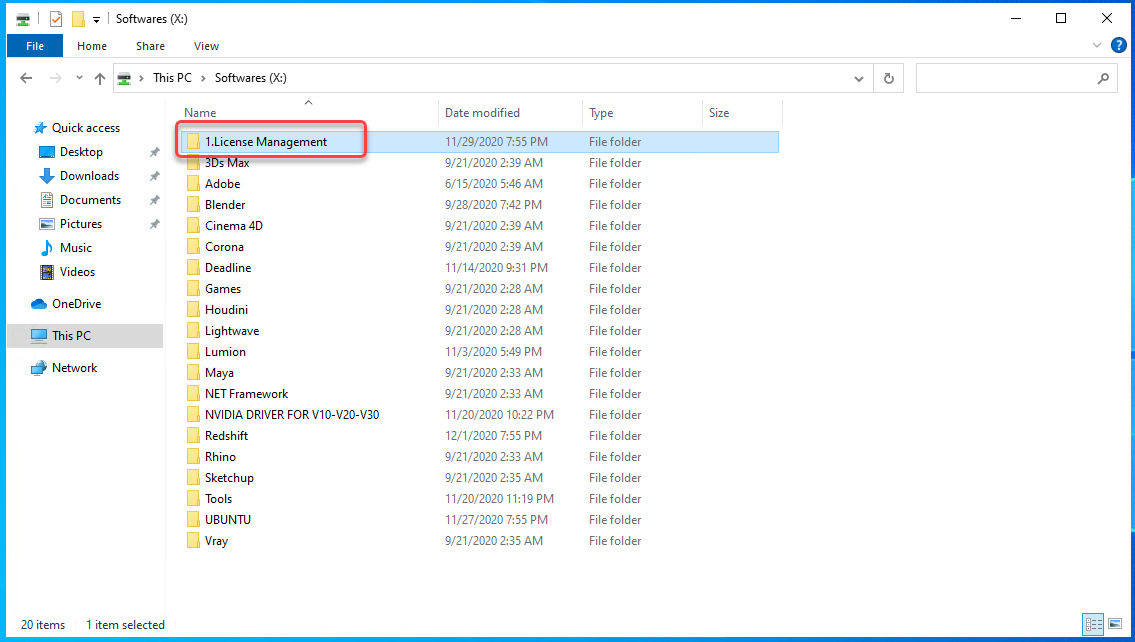The height and width of the screenshot is (642, 1135).
Task: Open address bar history dropdown
Action: pos(859,78)
